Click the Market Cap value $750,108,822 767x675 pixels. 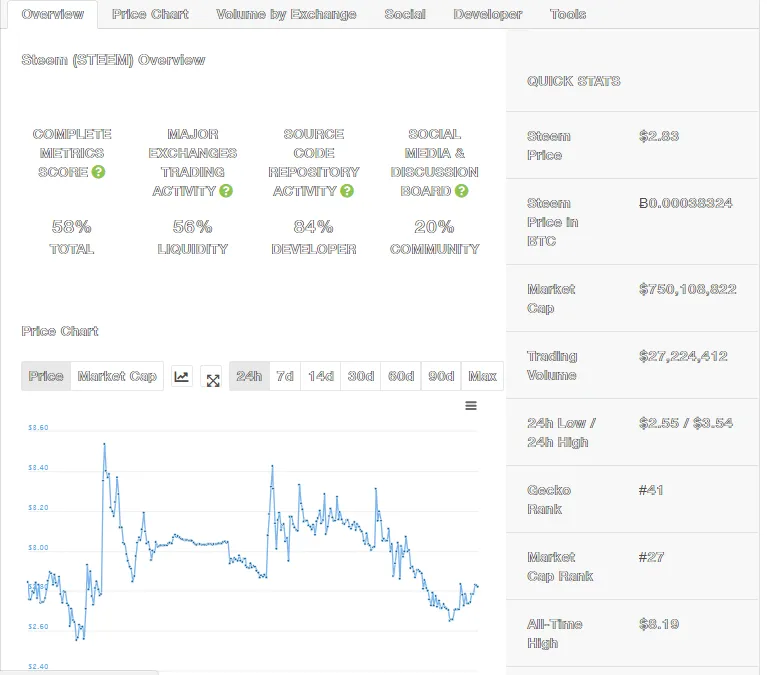tap(687, 289)
